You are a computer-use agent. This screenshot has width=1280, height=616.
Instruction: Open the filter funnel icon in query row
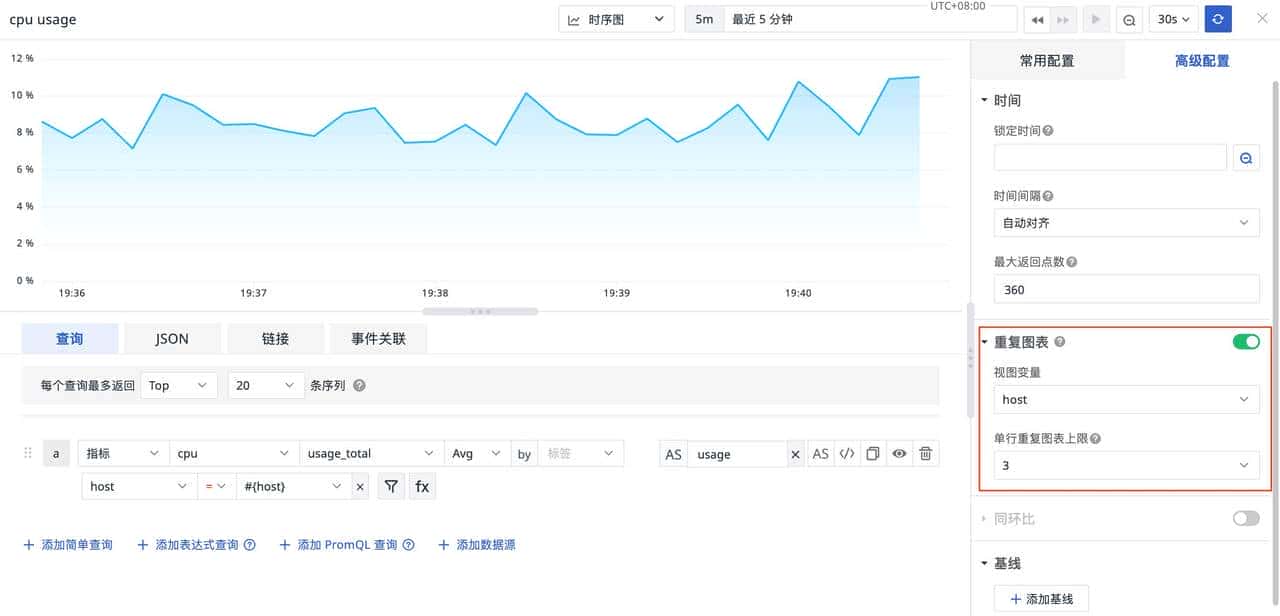point(391,486)
